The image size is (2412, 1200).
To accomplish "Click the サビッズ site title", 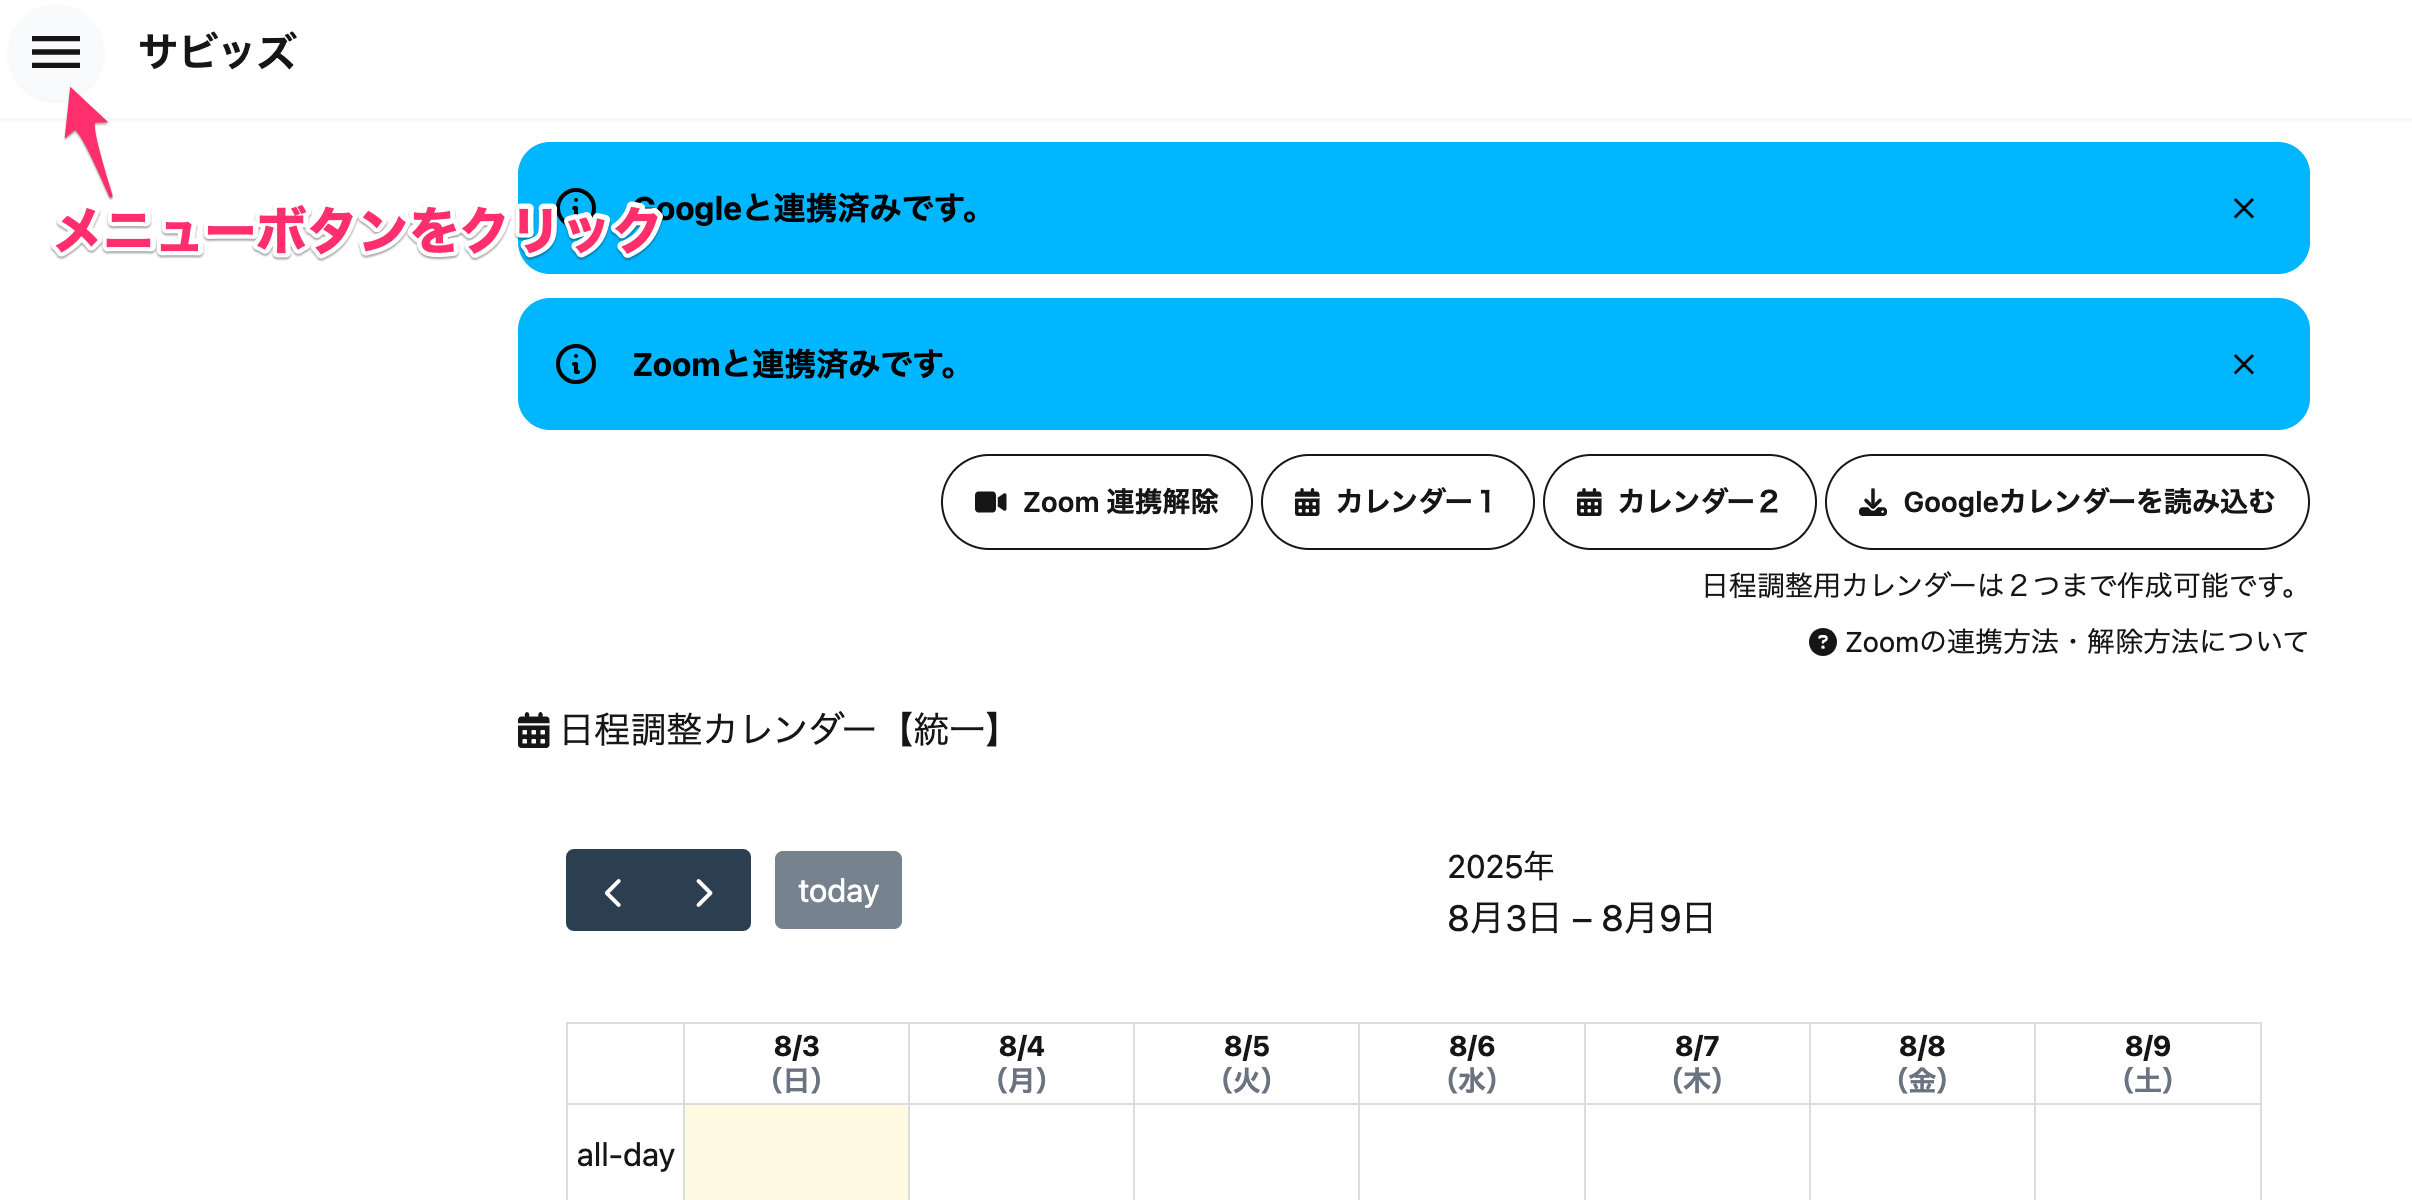I will coord(217,52).
